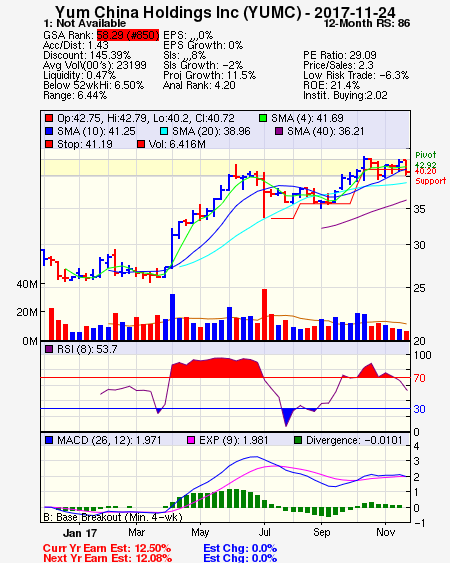Click the 'Anal Rank: 4.20' text

pyautogui.click(x=199, y=85)
